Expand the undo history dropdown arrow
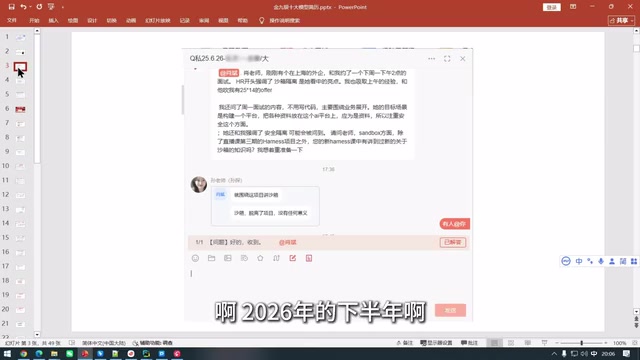 coord(30,7)
